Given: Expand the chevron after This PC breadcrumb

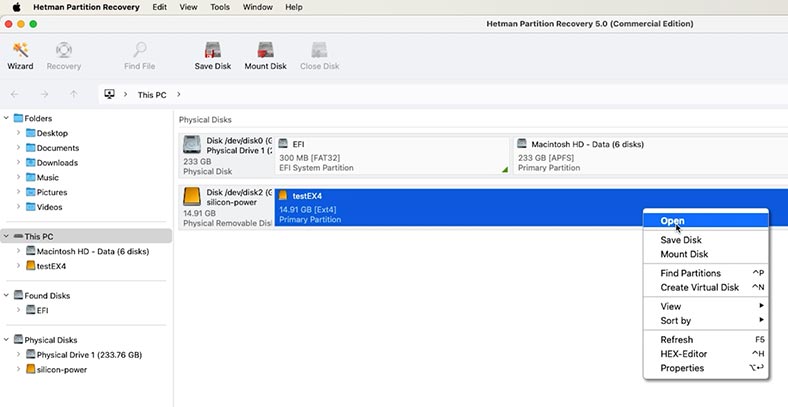Looking at the screenshot, I should point(178,94).
